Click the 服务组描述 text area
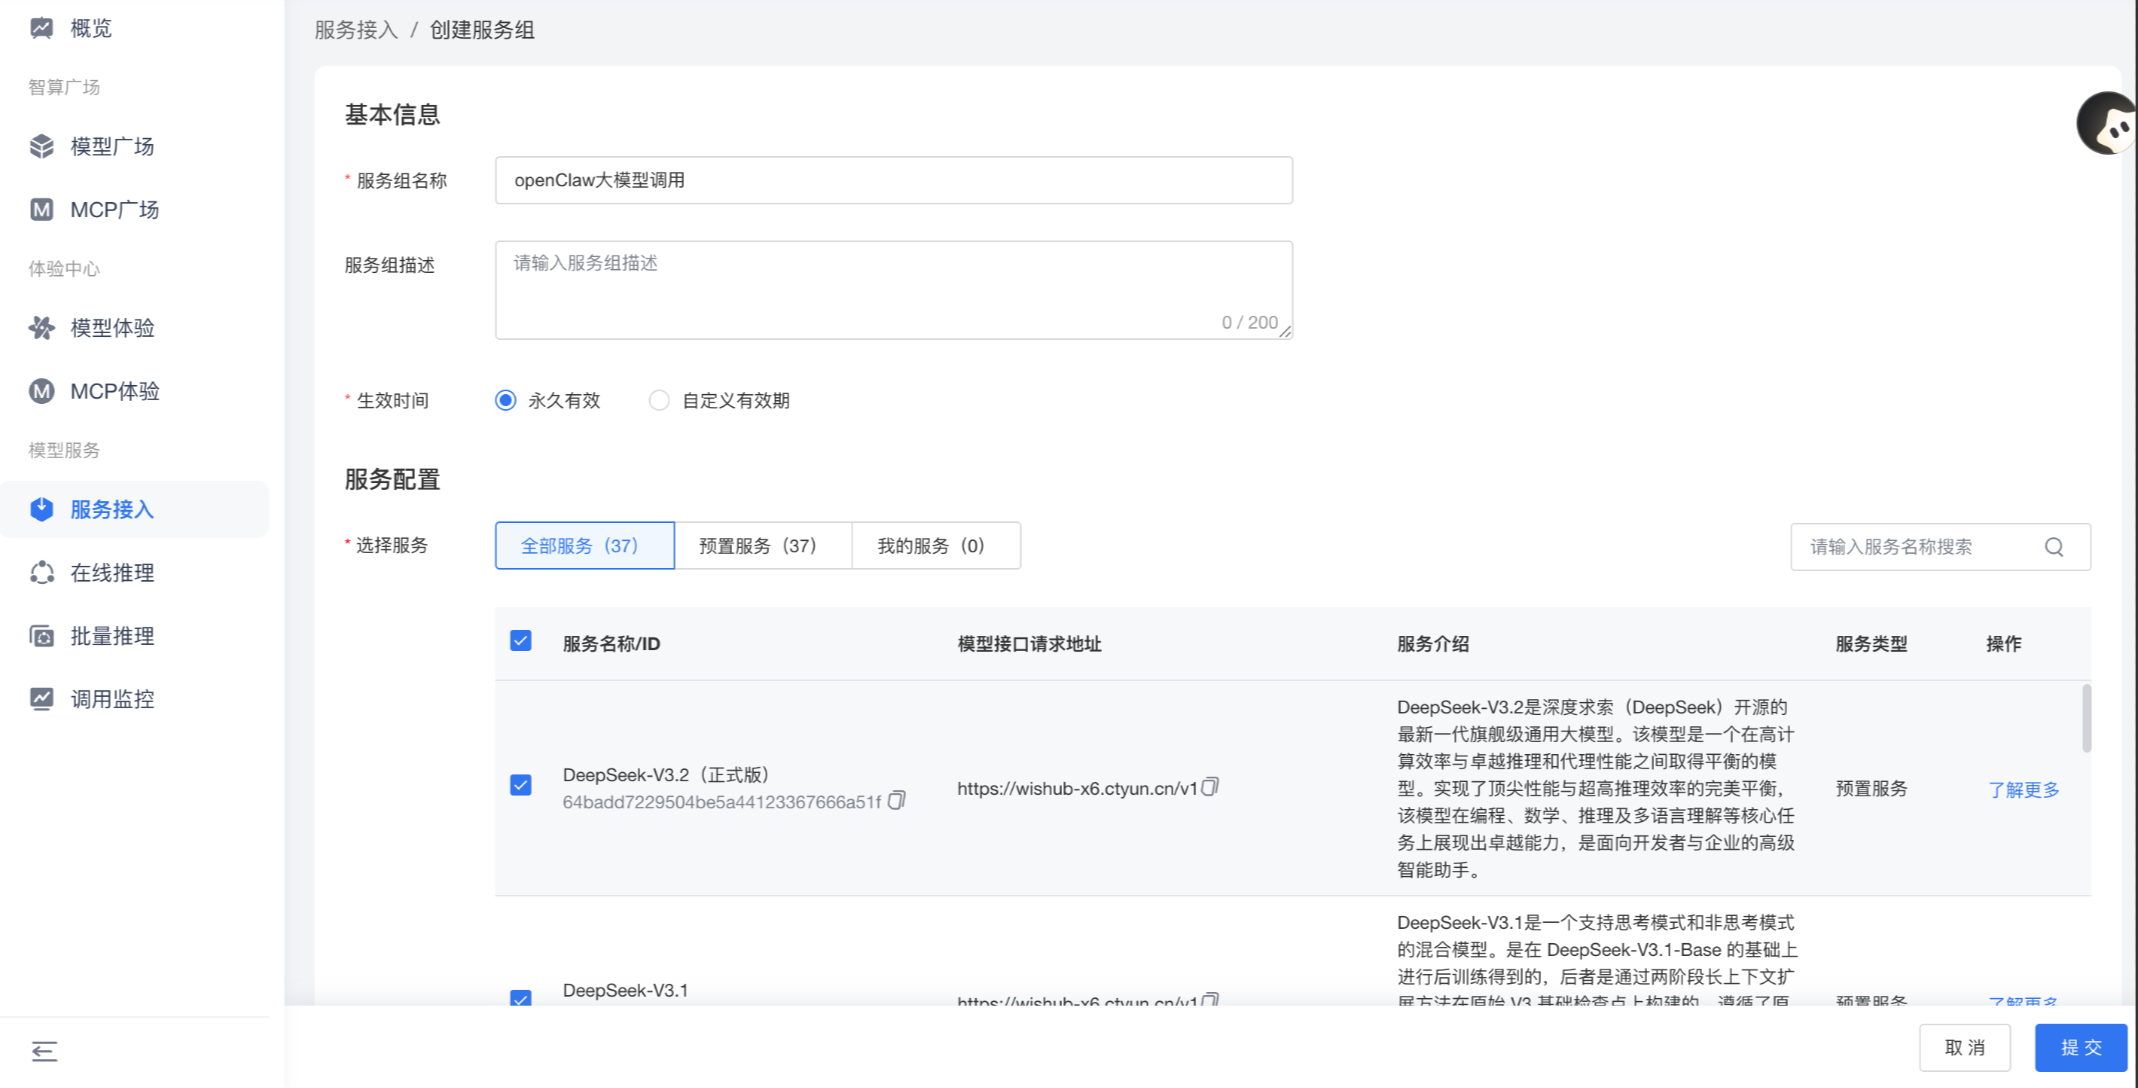The height and width of the screenshot is (1088, 2138). click(893, 290)
